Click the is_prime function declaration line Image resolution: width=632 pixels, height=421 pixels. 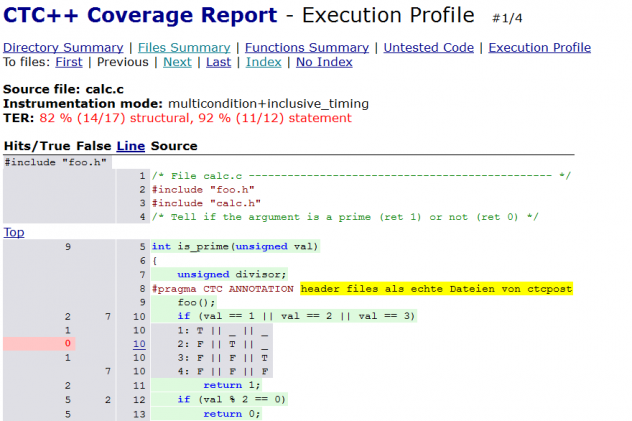click(x=235, y=246)
